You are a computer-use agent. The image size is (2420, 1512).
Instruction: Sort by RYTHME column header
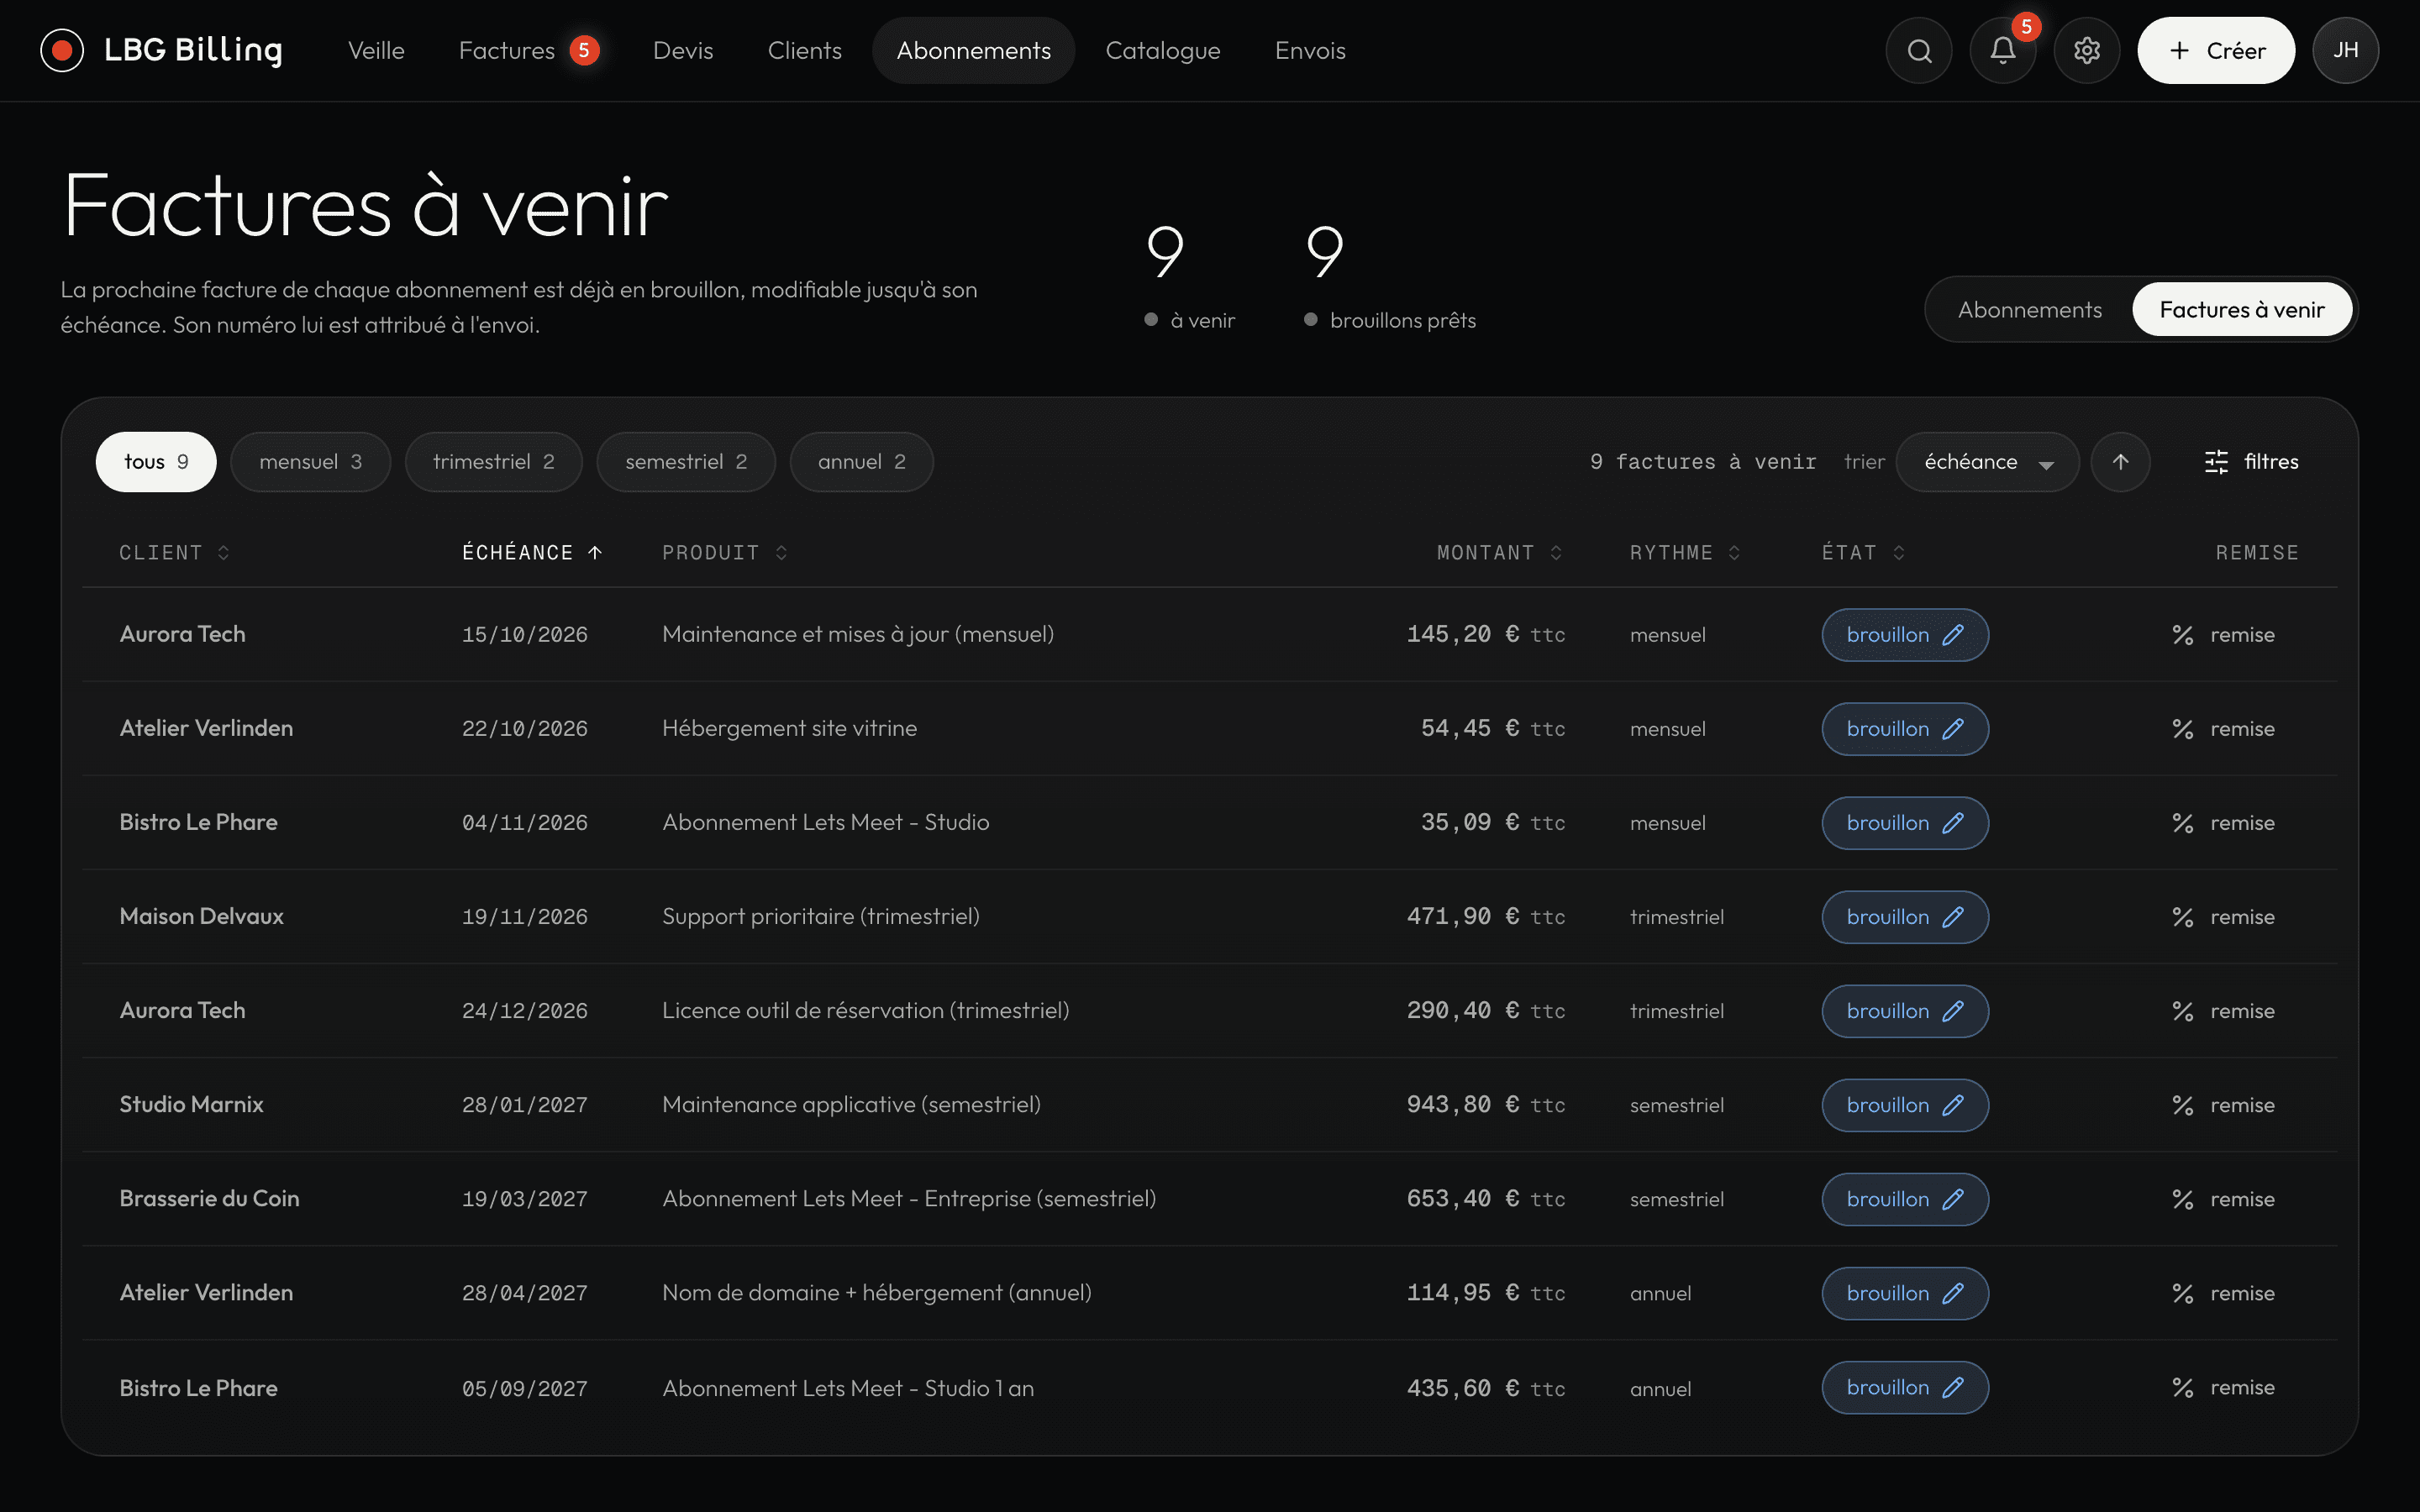tap(1685, 553)
